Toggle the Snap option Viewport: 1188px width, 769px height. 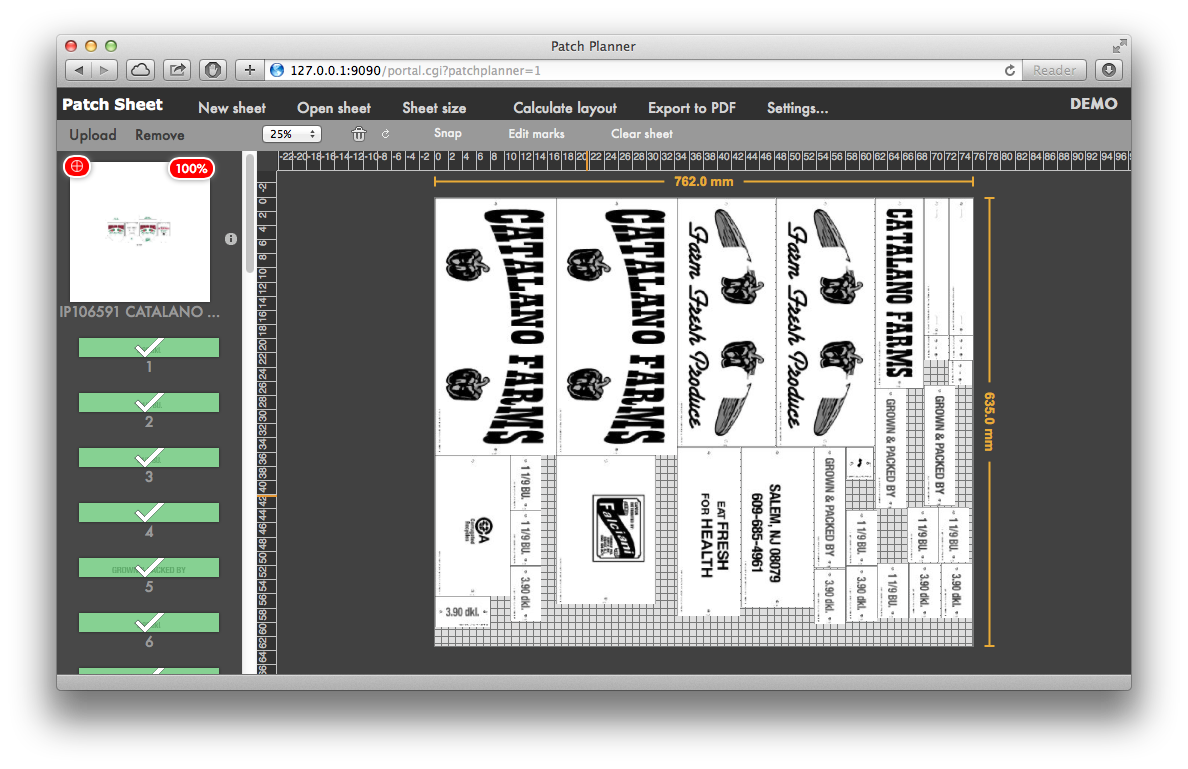[448, 134]
